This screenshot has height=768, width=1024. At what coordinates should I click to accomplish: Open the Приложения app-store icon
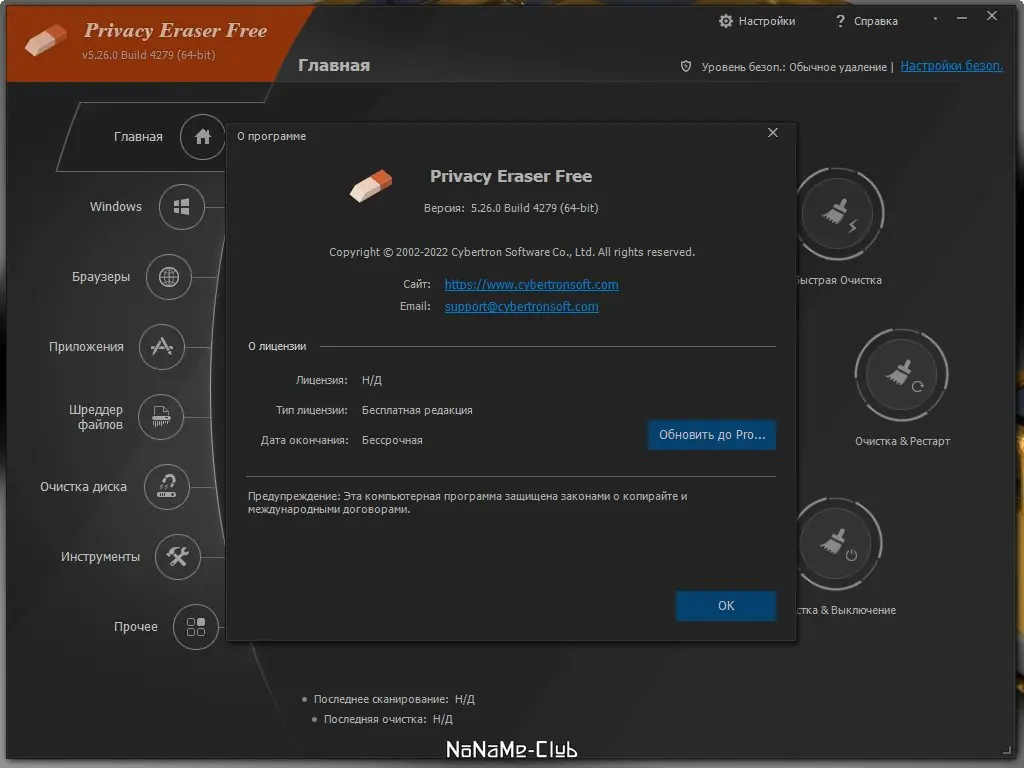(161, 347)
